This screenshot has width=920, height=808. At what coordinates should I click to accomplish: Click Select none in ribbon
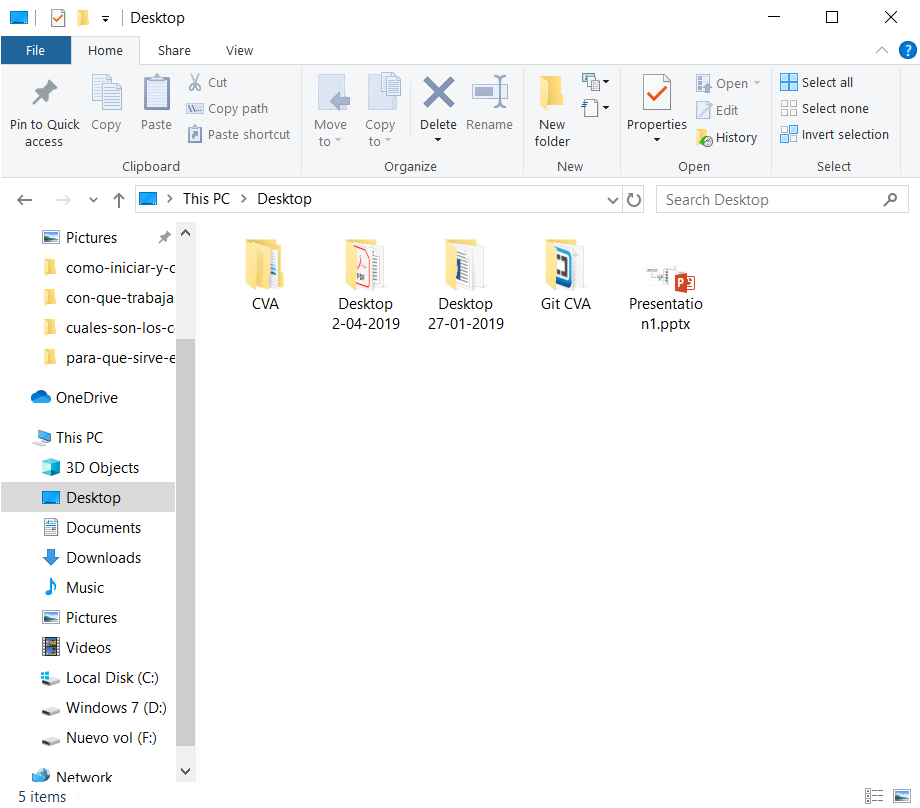pos(824,109)
